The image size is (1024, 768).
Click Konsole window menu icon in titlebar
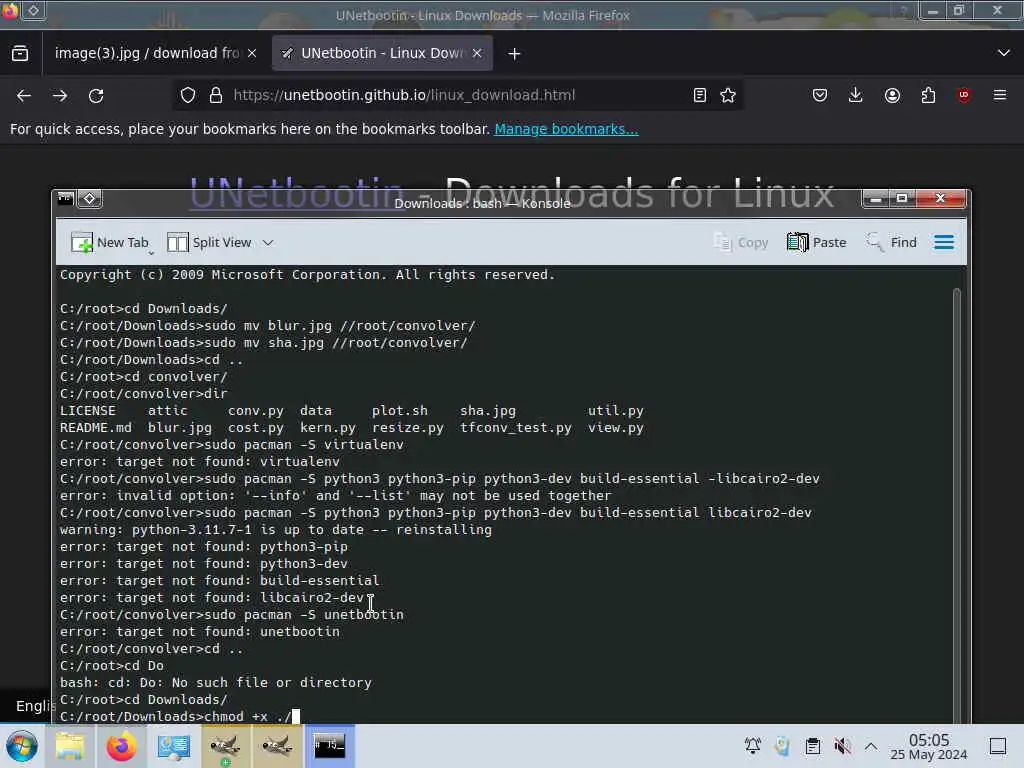pos(65,199)
